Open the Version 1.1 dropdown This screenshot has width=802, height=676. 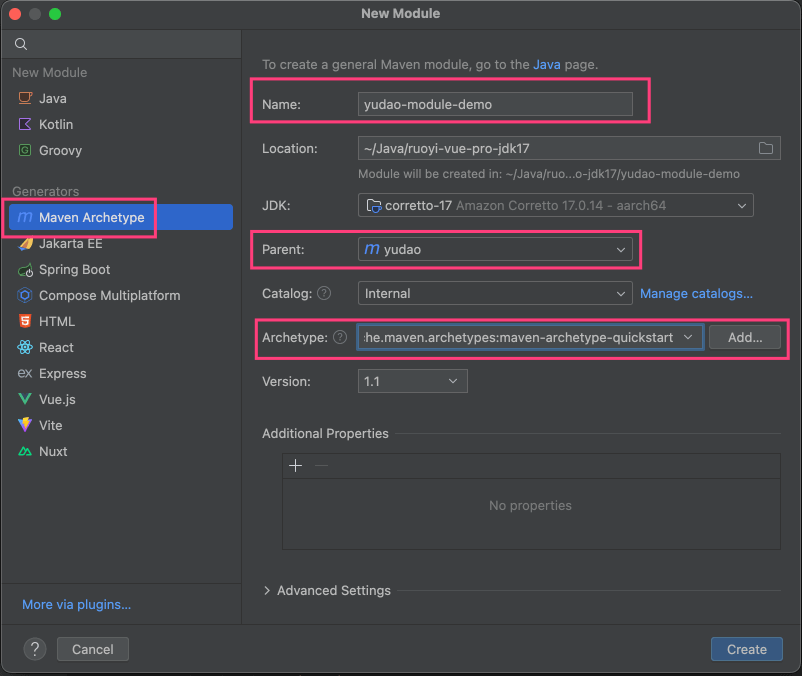(412, 381)
